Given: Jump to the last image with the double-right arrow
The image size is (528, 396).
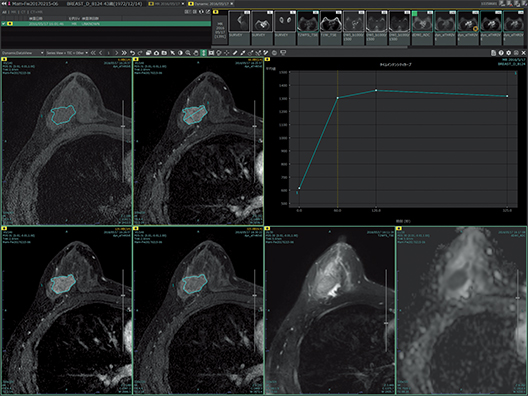Looking at the screenshot, I should click(x=124, y=53).
